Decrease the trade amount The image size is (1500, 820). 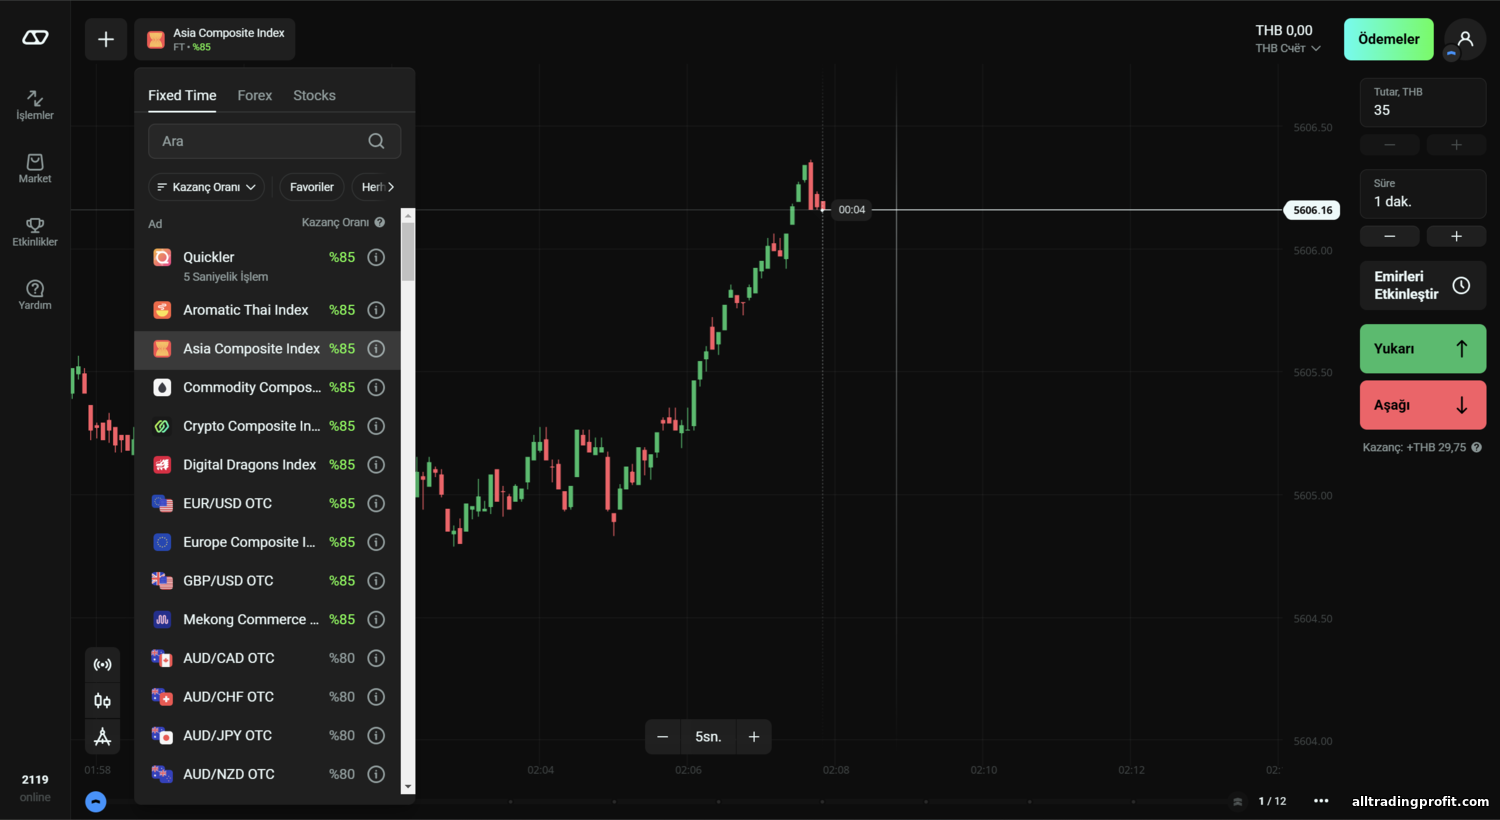coord(1389,145)
